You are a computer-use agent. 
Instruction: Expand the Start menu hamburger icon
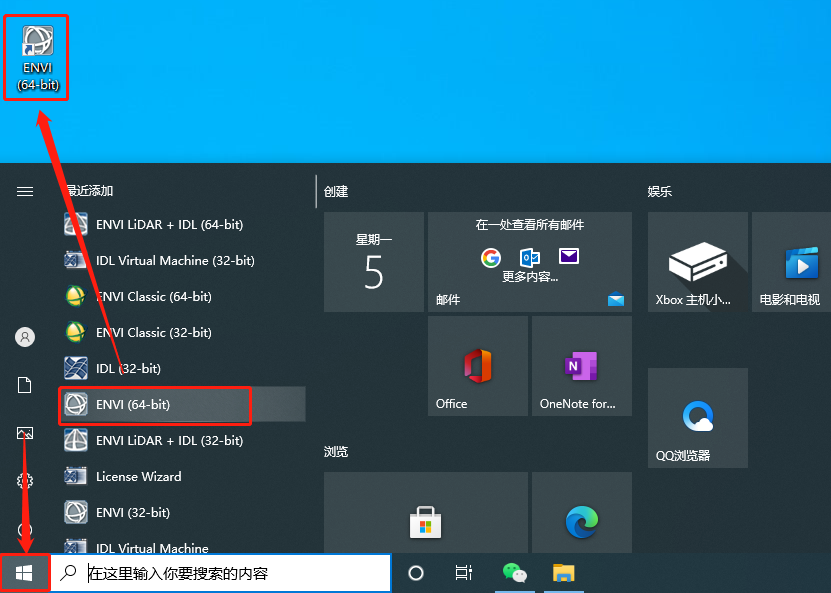pos(25,191)
